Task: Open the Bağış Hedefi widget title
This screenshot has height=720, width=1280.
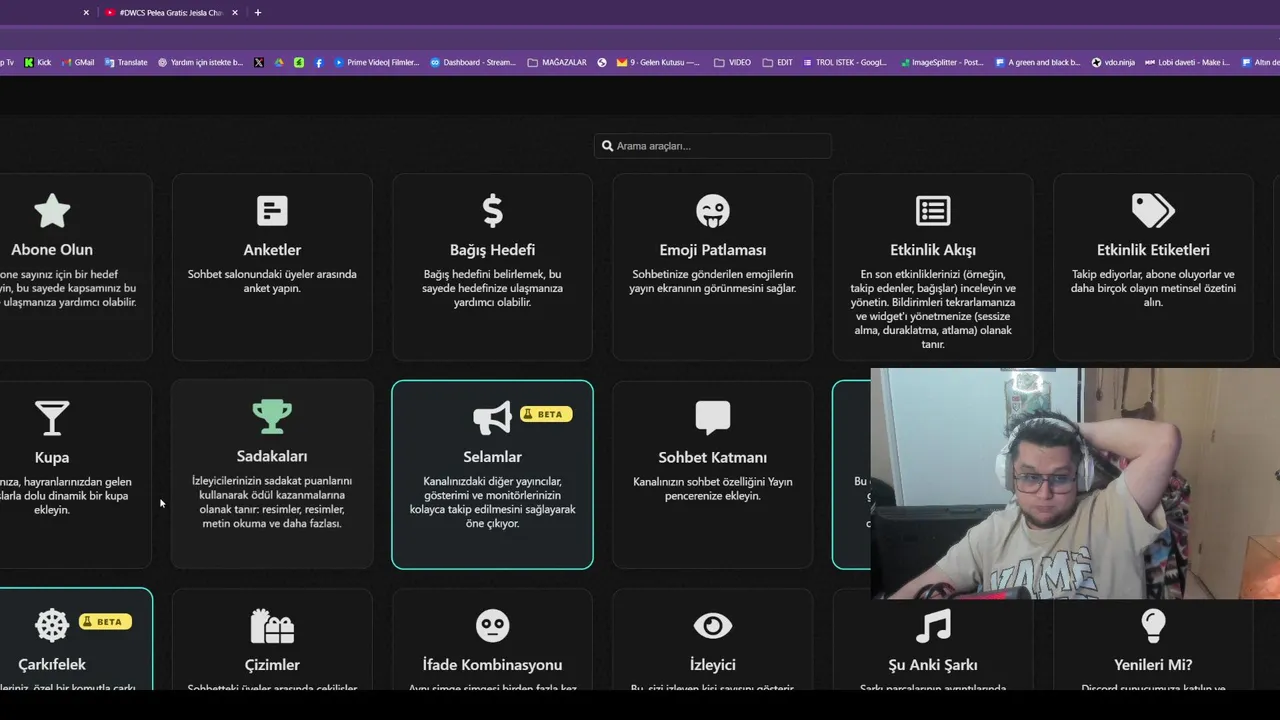Action: click(492, 250)
